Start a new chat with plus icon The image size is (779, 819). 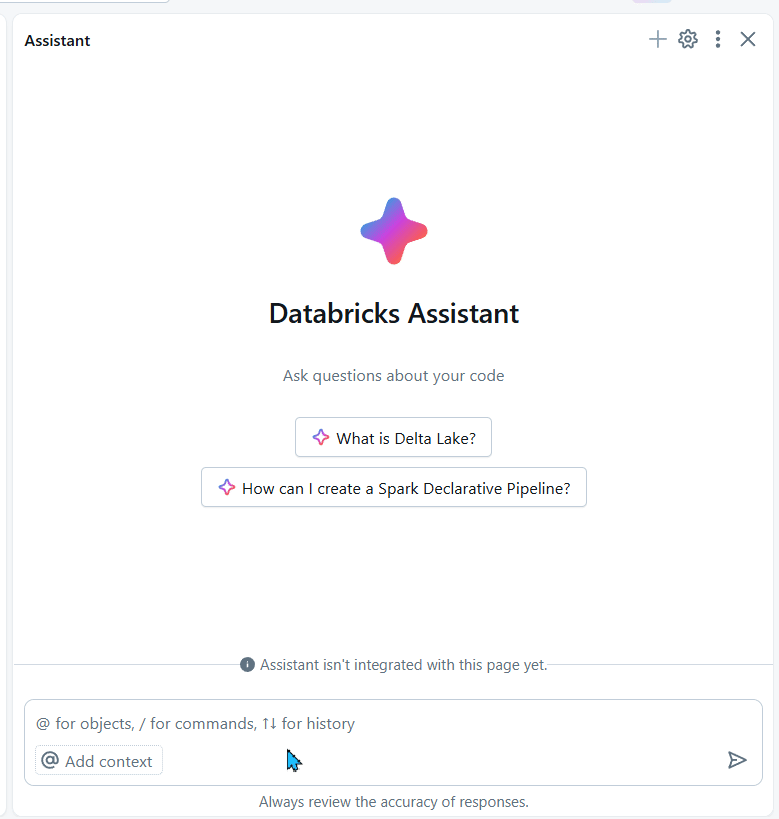(x=657, y=39)
